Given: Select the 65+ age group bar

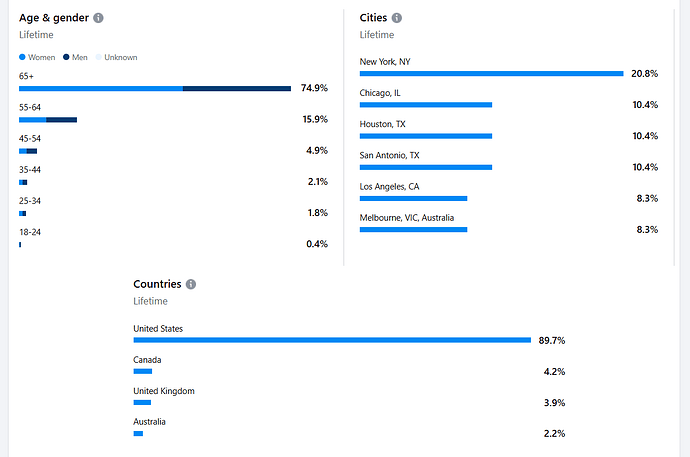Looking at the screenshot, I should pyautogui.click(x=155, y=89).
